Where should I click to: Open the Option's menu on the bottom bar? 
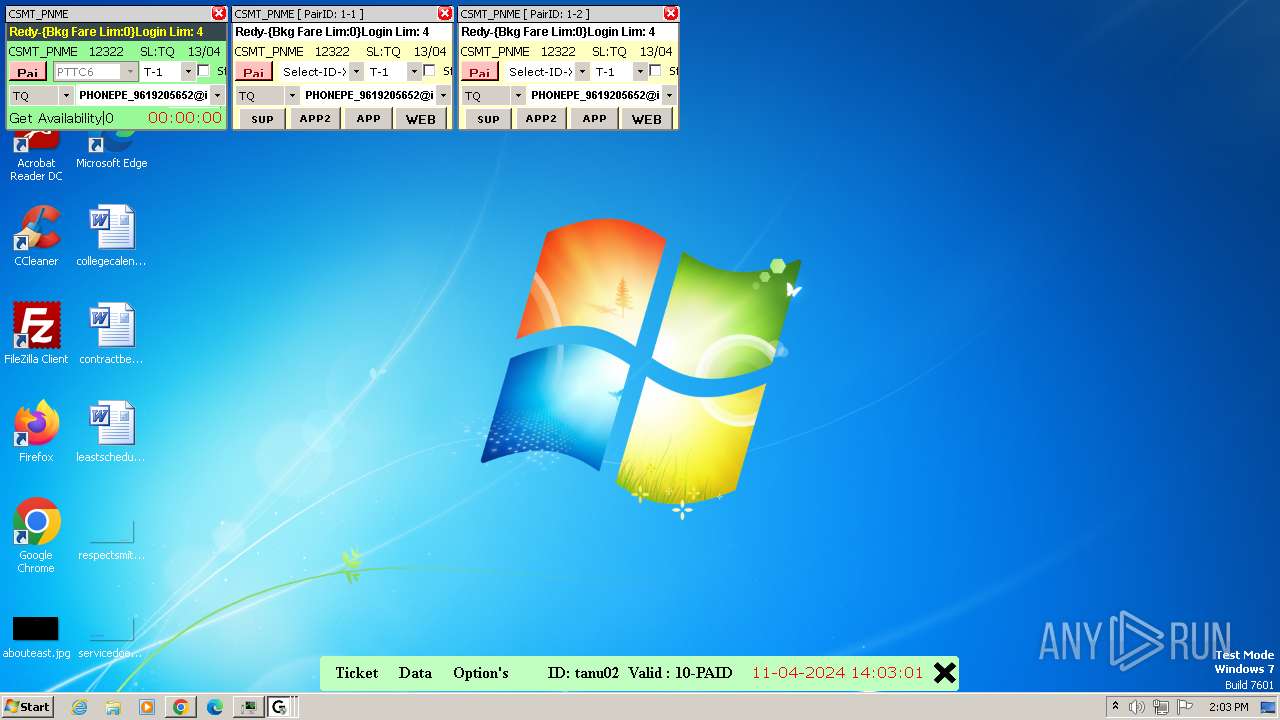tap(481, 673)
